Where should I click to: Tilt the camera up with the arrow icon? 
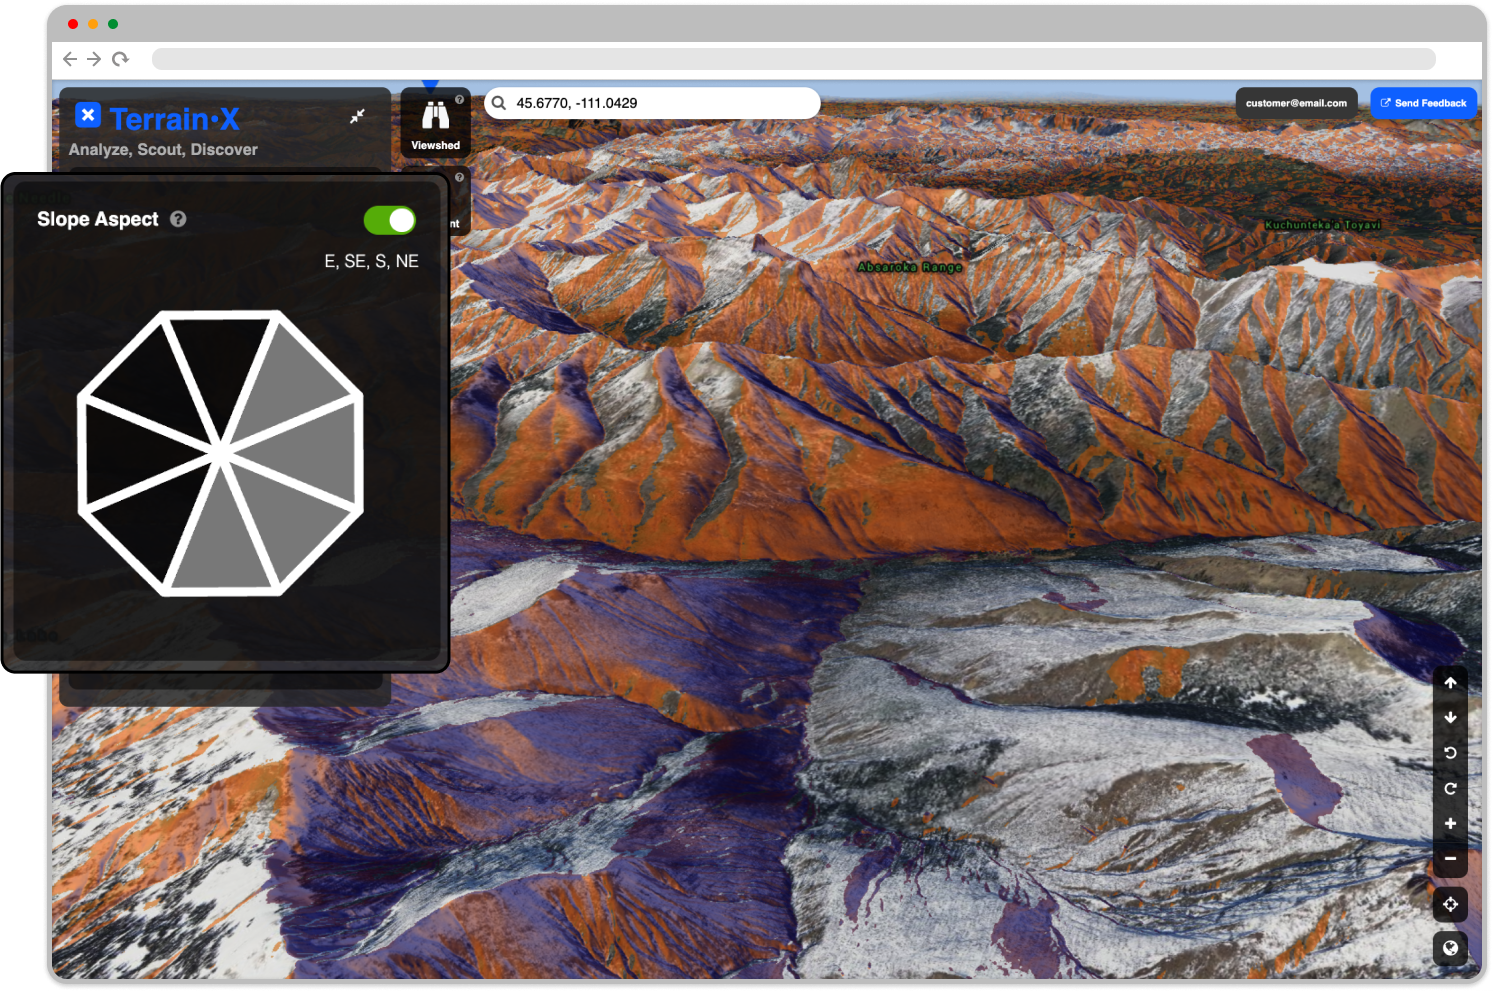[1450, 682]
